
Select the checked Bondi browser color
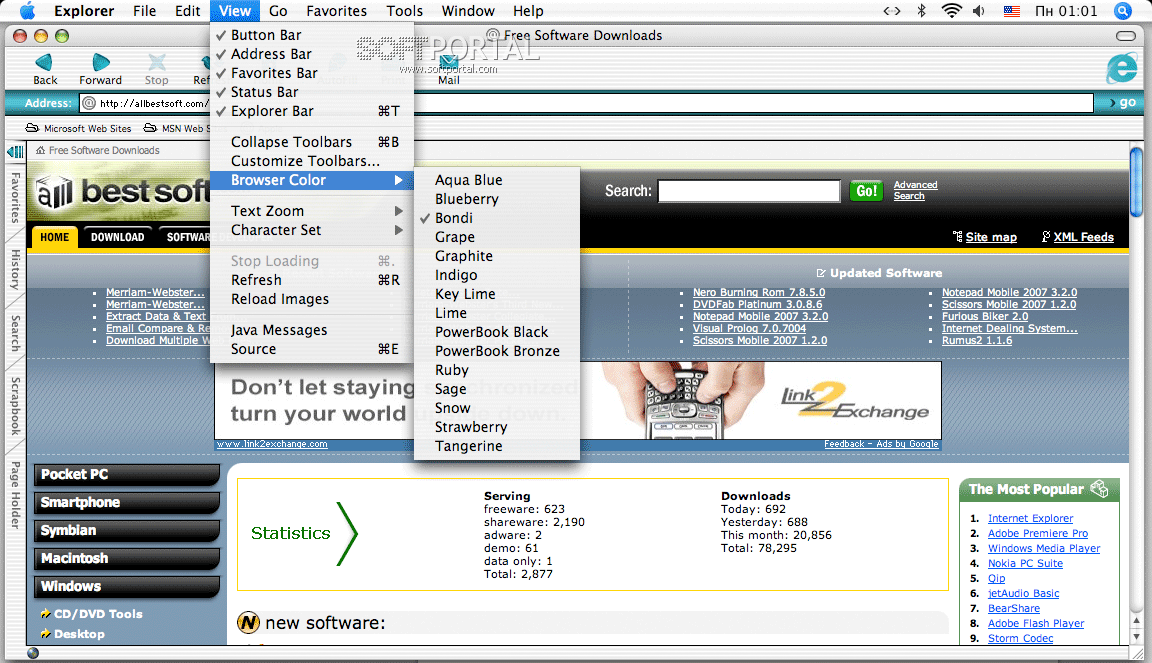tap(497, 218)
